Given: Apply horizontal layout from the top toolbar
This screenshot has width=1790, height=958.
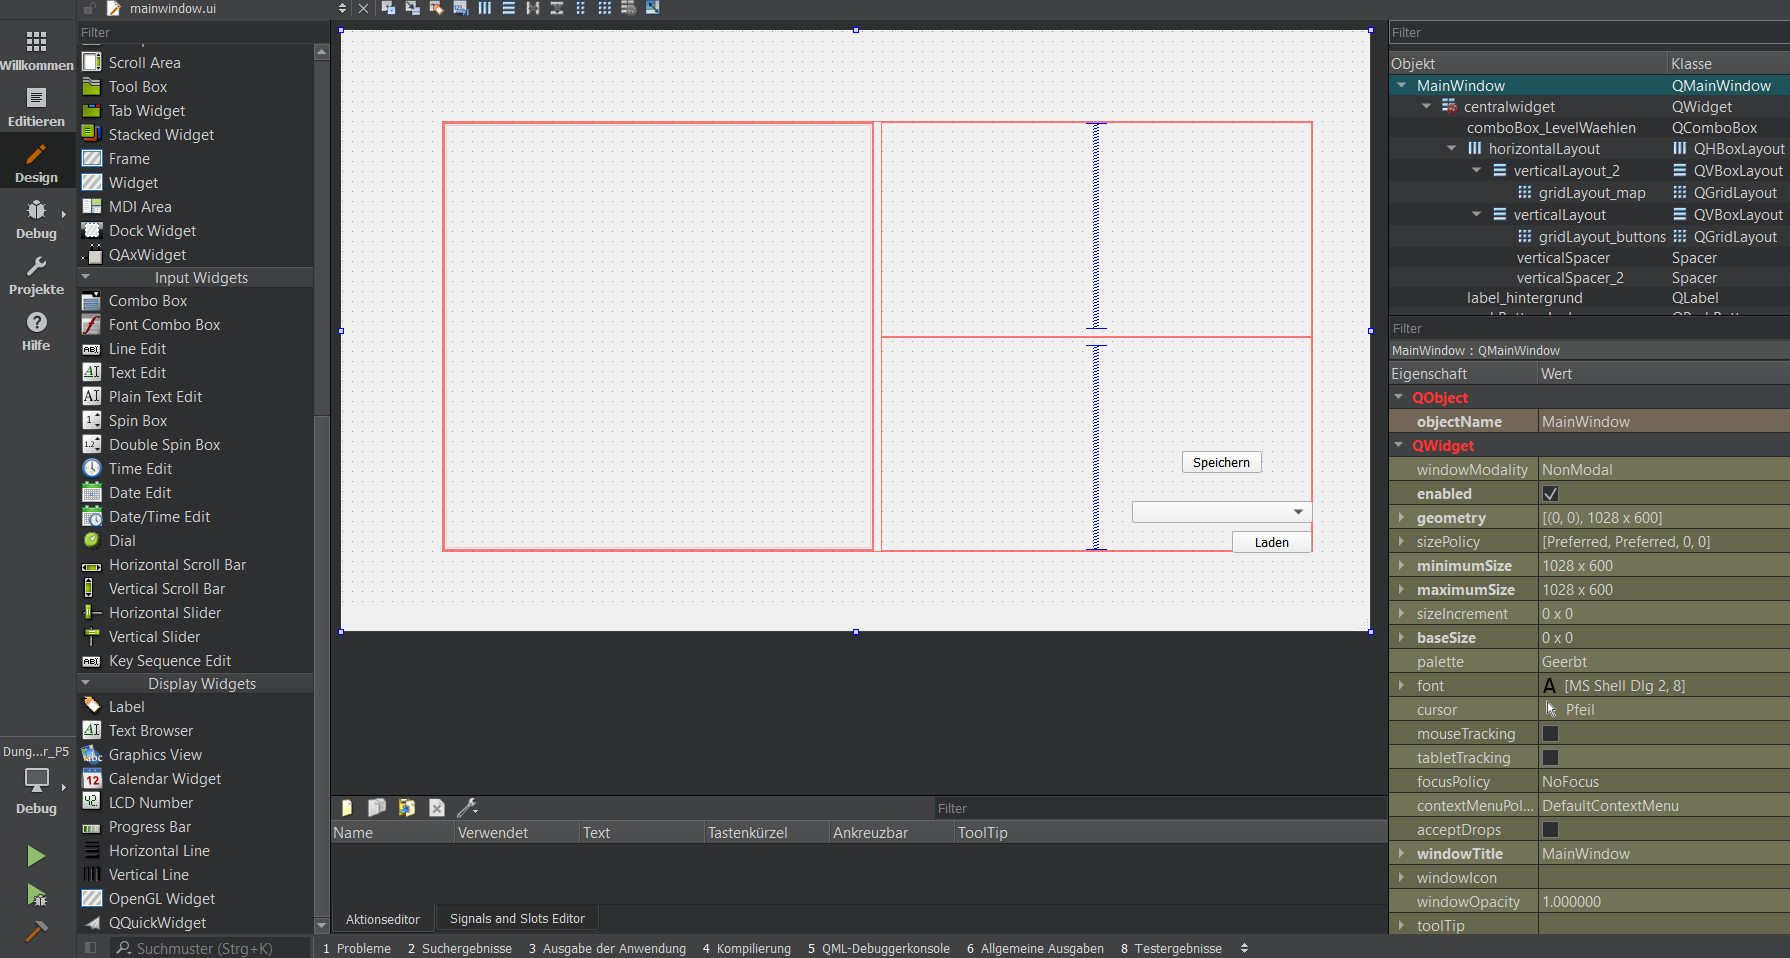Looking at the screenshot, I should 484,8.
